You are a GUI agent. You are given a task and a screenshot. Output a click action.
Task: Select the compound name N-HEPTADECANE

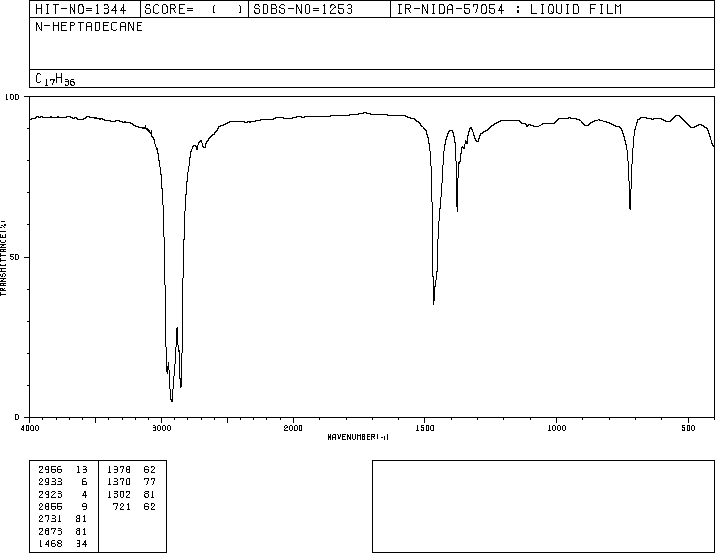coord(89,26)
